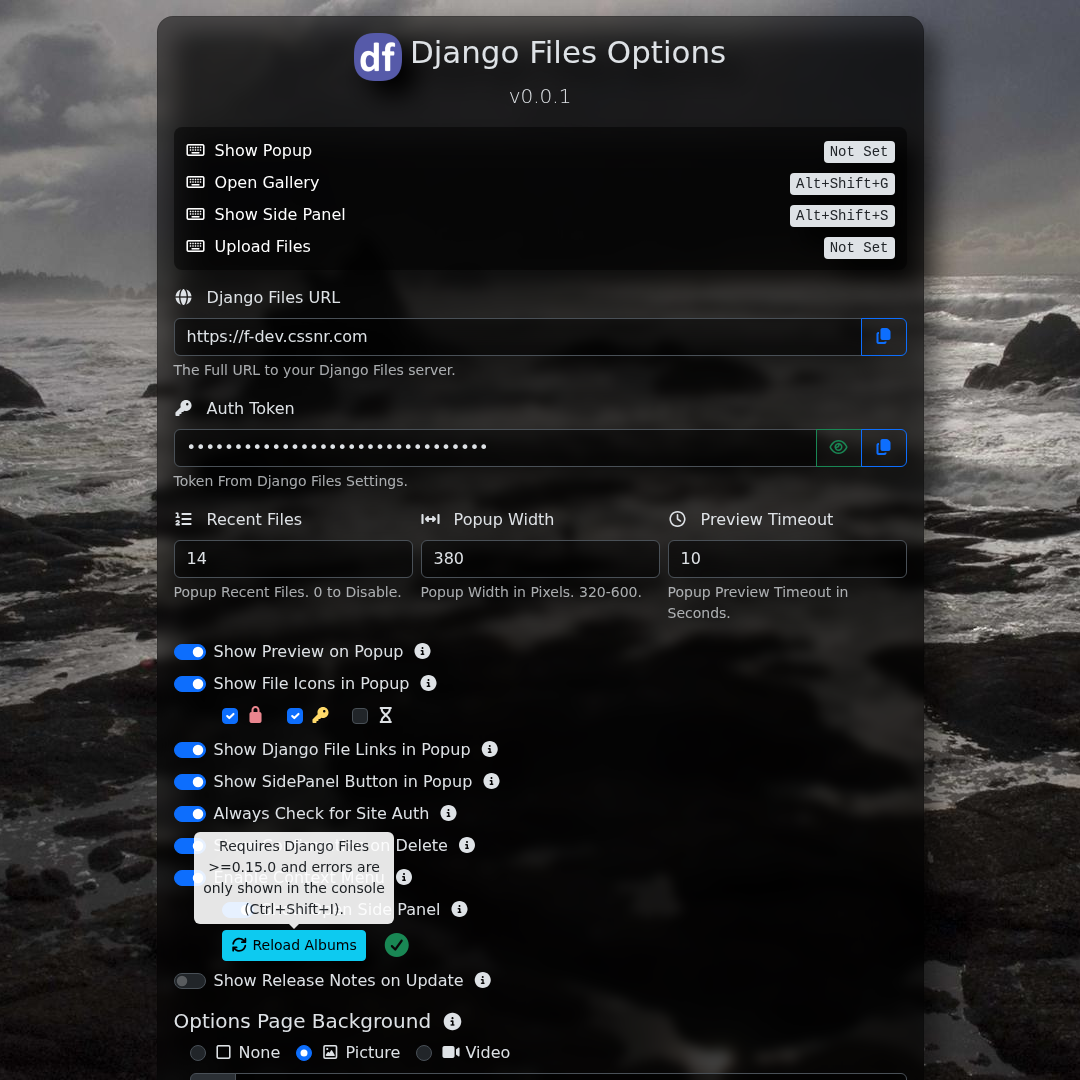The image size is (1080, 1080).
Task: Click the Recent Files number field
Action: point(293,559)
